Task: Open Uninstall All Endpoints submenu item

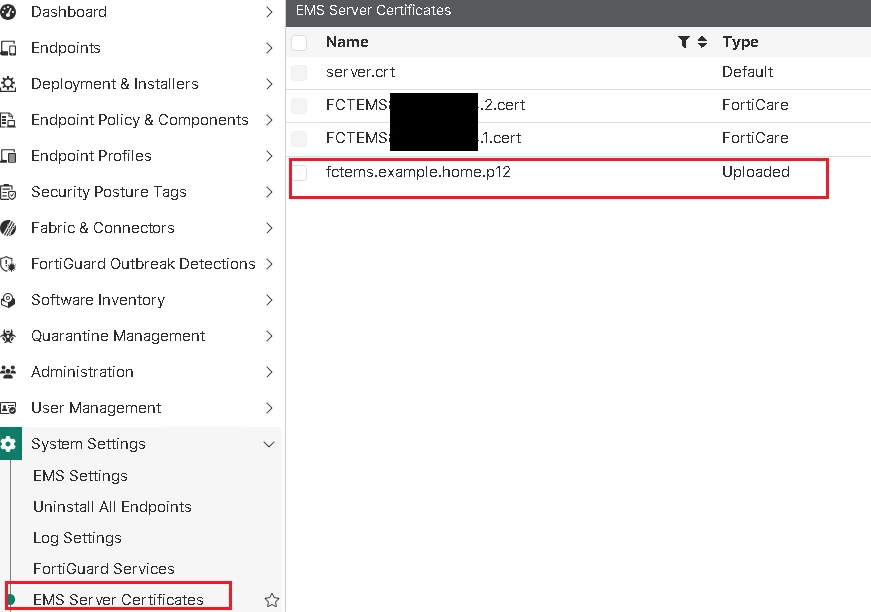Action: coord(112,507)
